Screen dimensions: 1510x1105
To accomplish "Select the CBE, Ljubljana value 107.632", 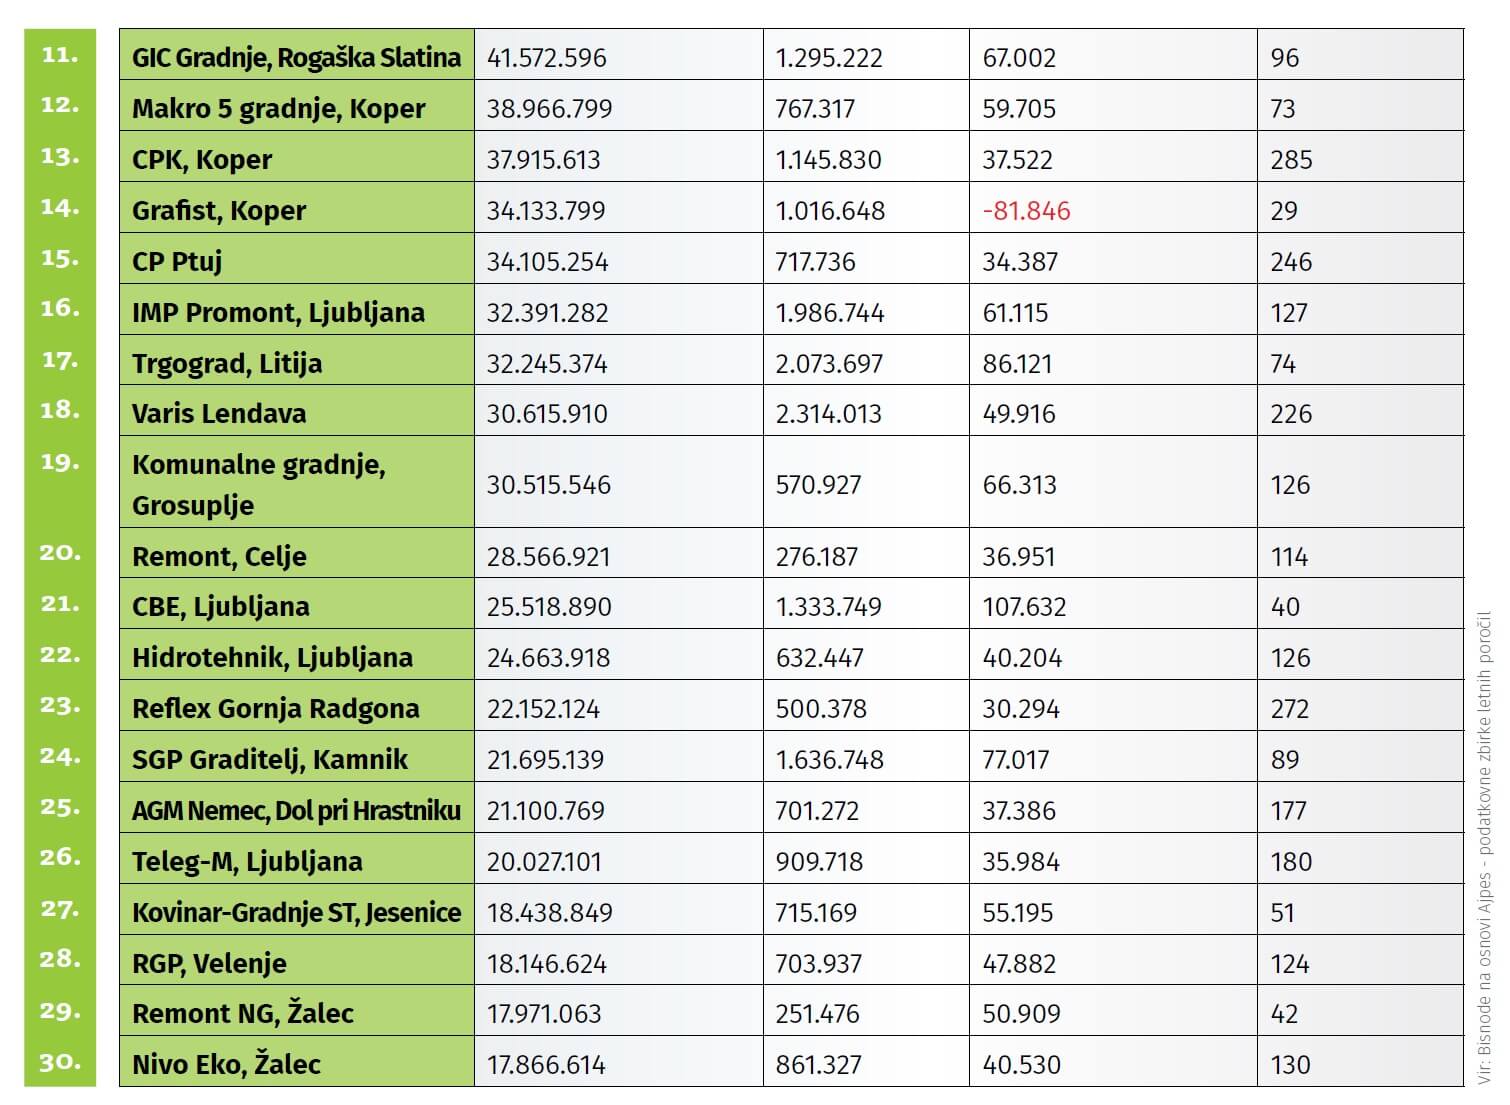I will (1024, 607).
